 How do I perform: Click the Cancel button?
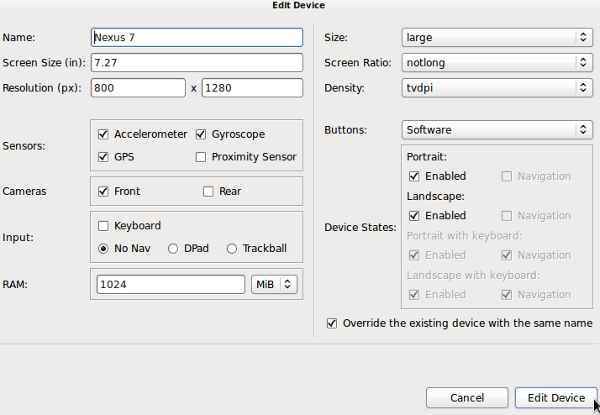point(467,398)
